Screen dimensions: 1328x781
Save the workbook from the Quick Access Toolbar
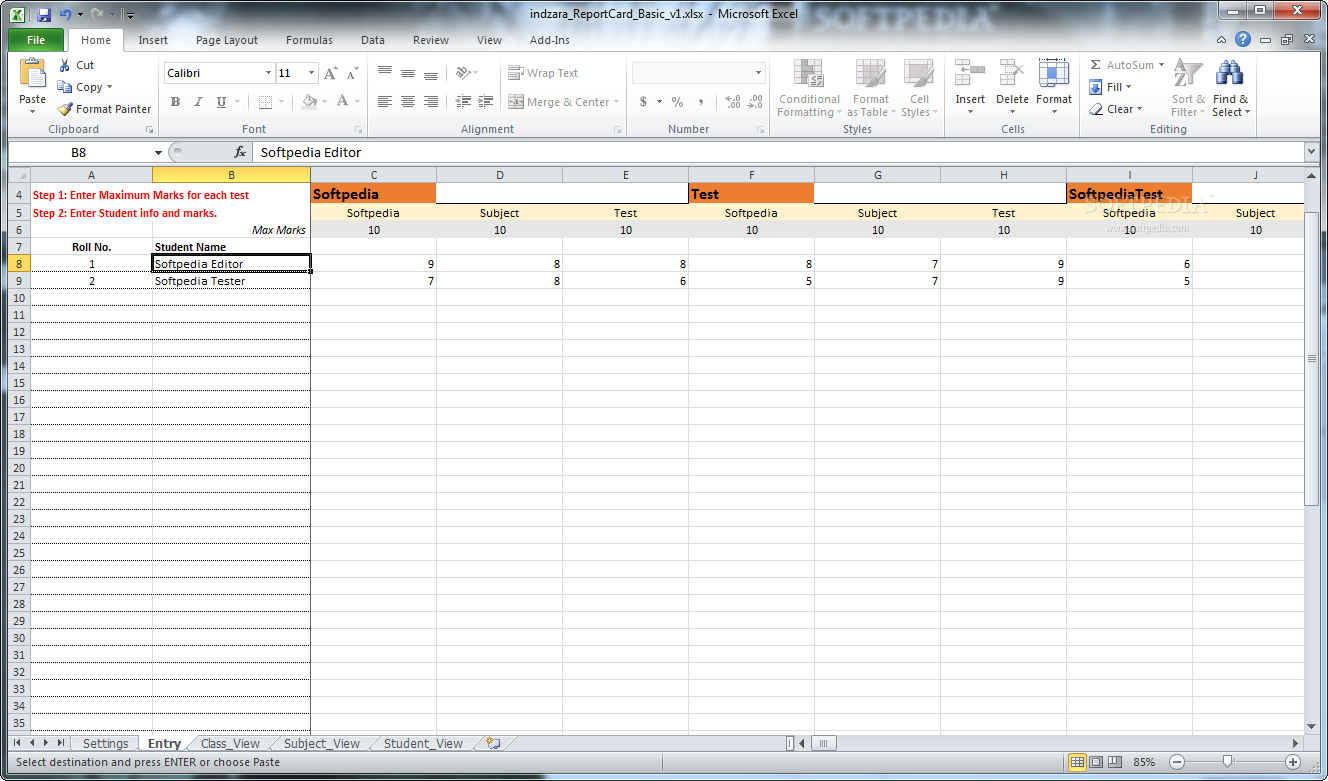pyautogui.click(x=44, y=15)
